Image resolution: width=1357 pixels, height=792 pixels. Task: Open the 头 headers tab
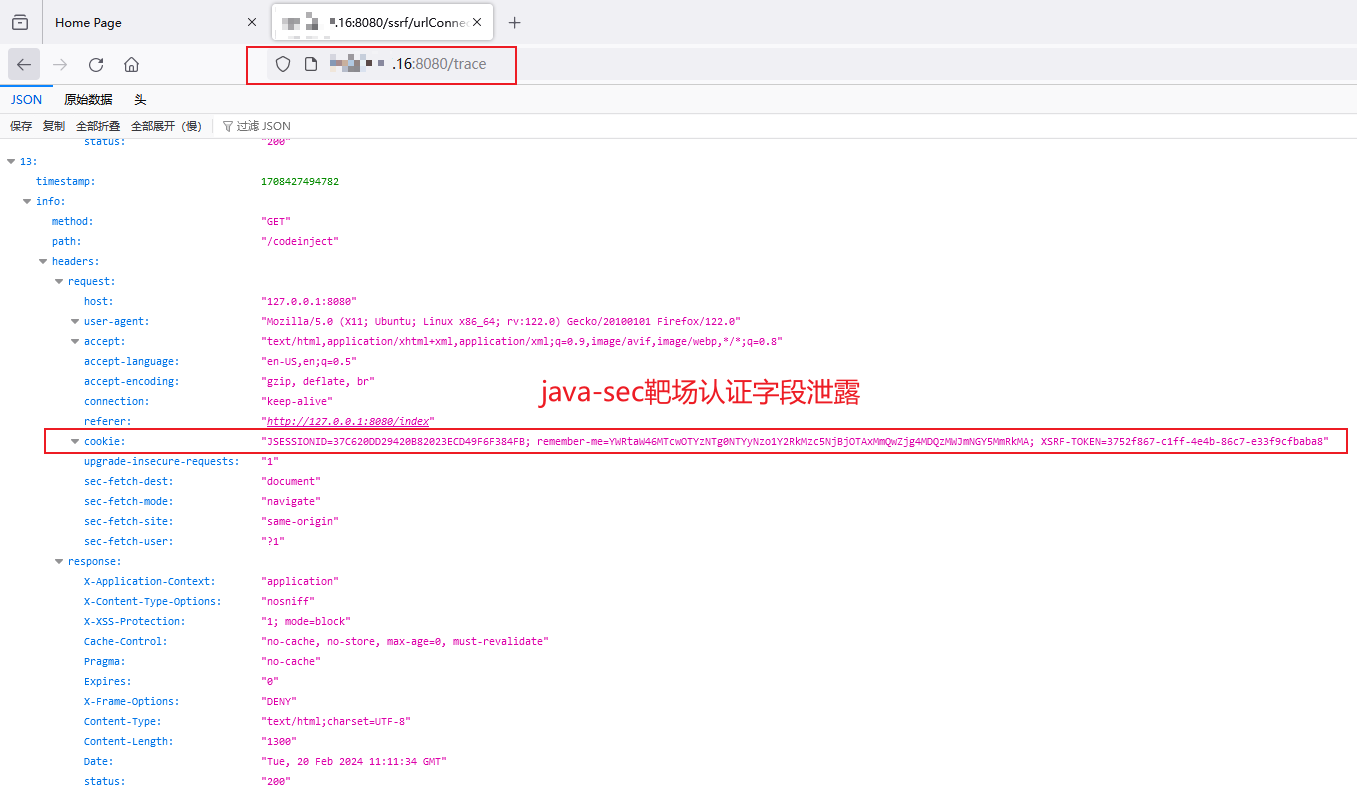(140, 100)
